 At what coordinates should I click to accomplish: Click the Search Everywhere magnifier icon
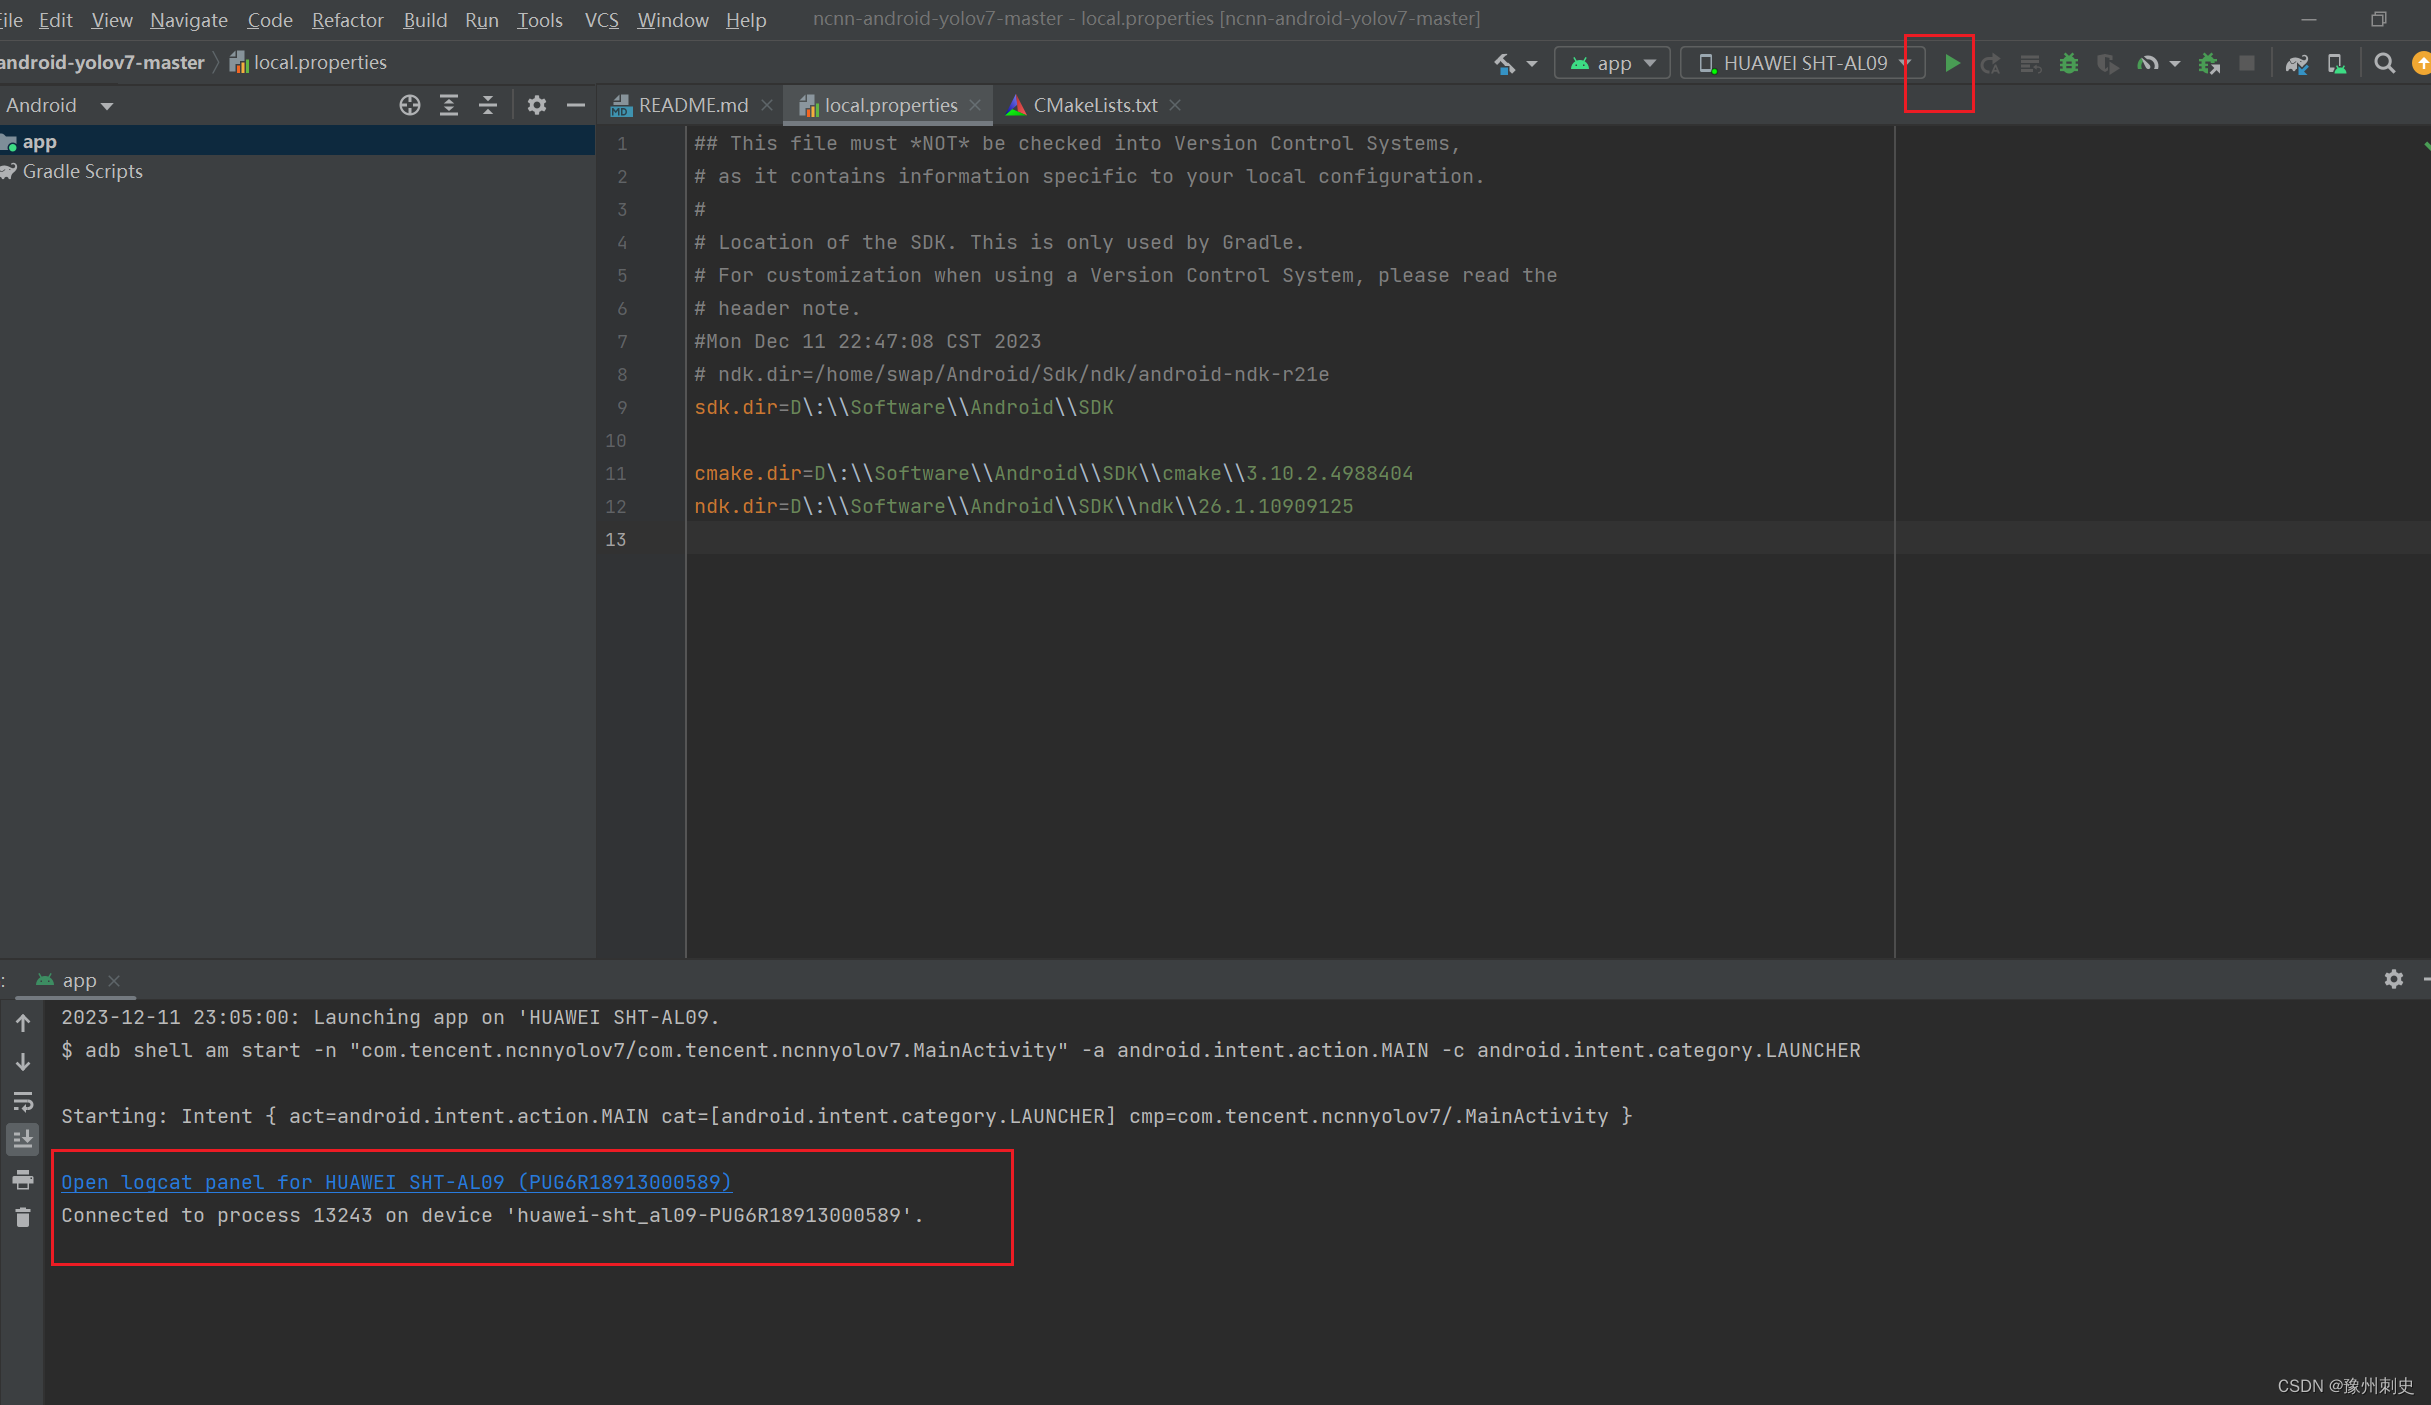[x=2384, y=63]
